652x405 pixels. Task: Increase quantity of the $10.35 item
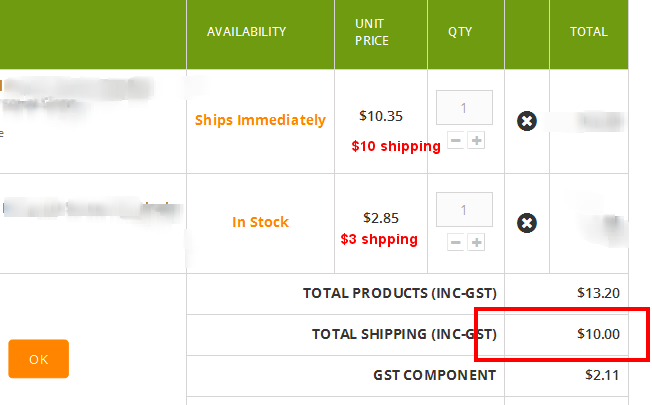point(476,141)
